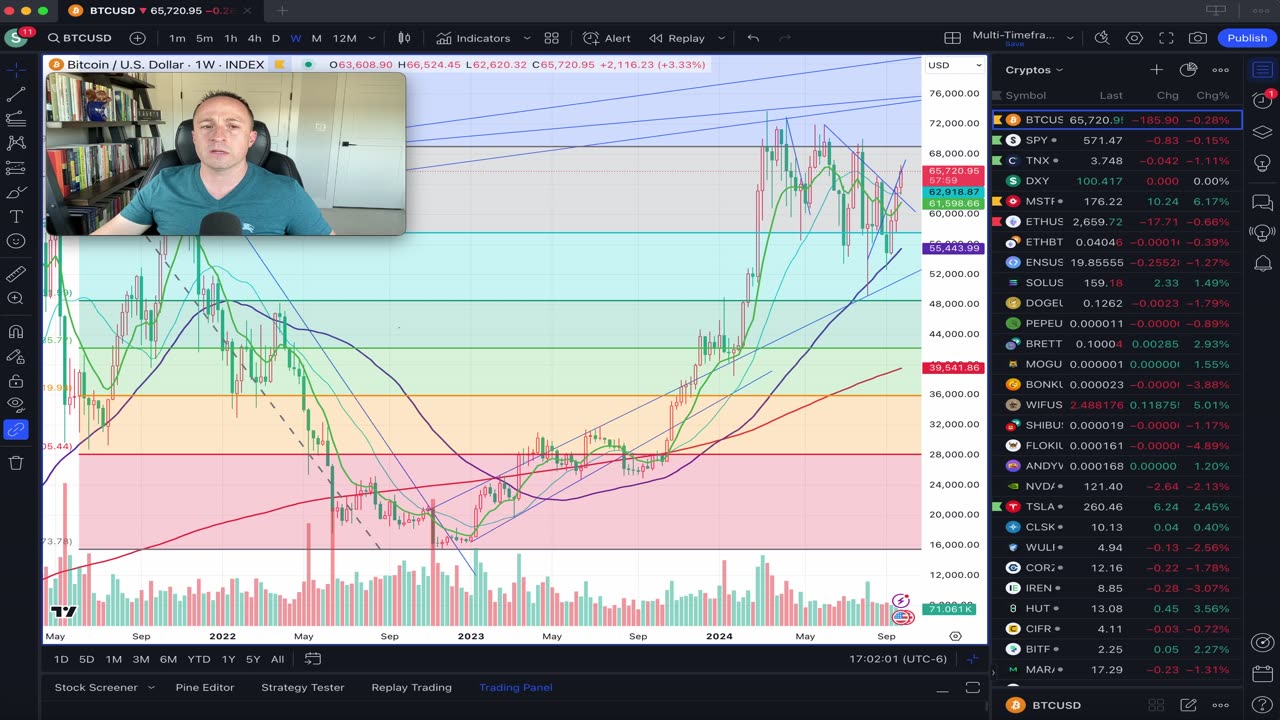Select the trend line drawing tool
Viewport: 1280px width, 720px height.
tap(16, 94)
